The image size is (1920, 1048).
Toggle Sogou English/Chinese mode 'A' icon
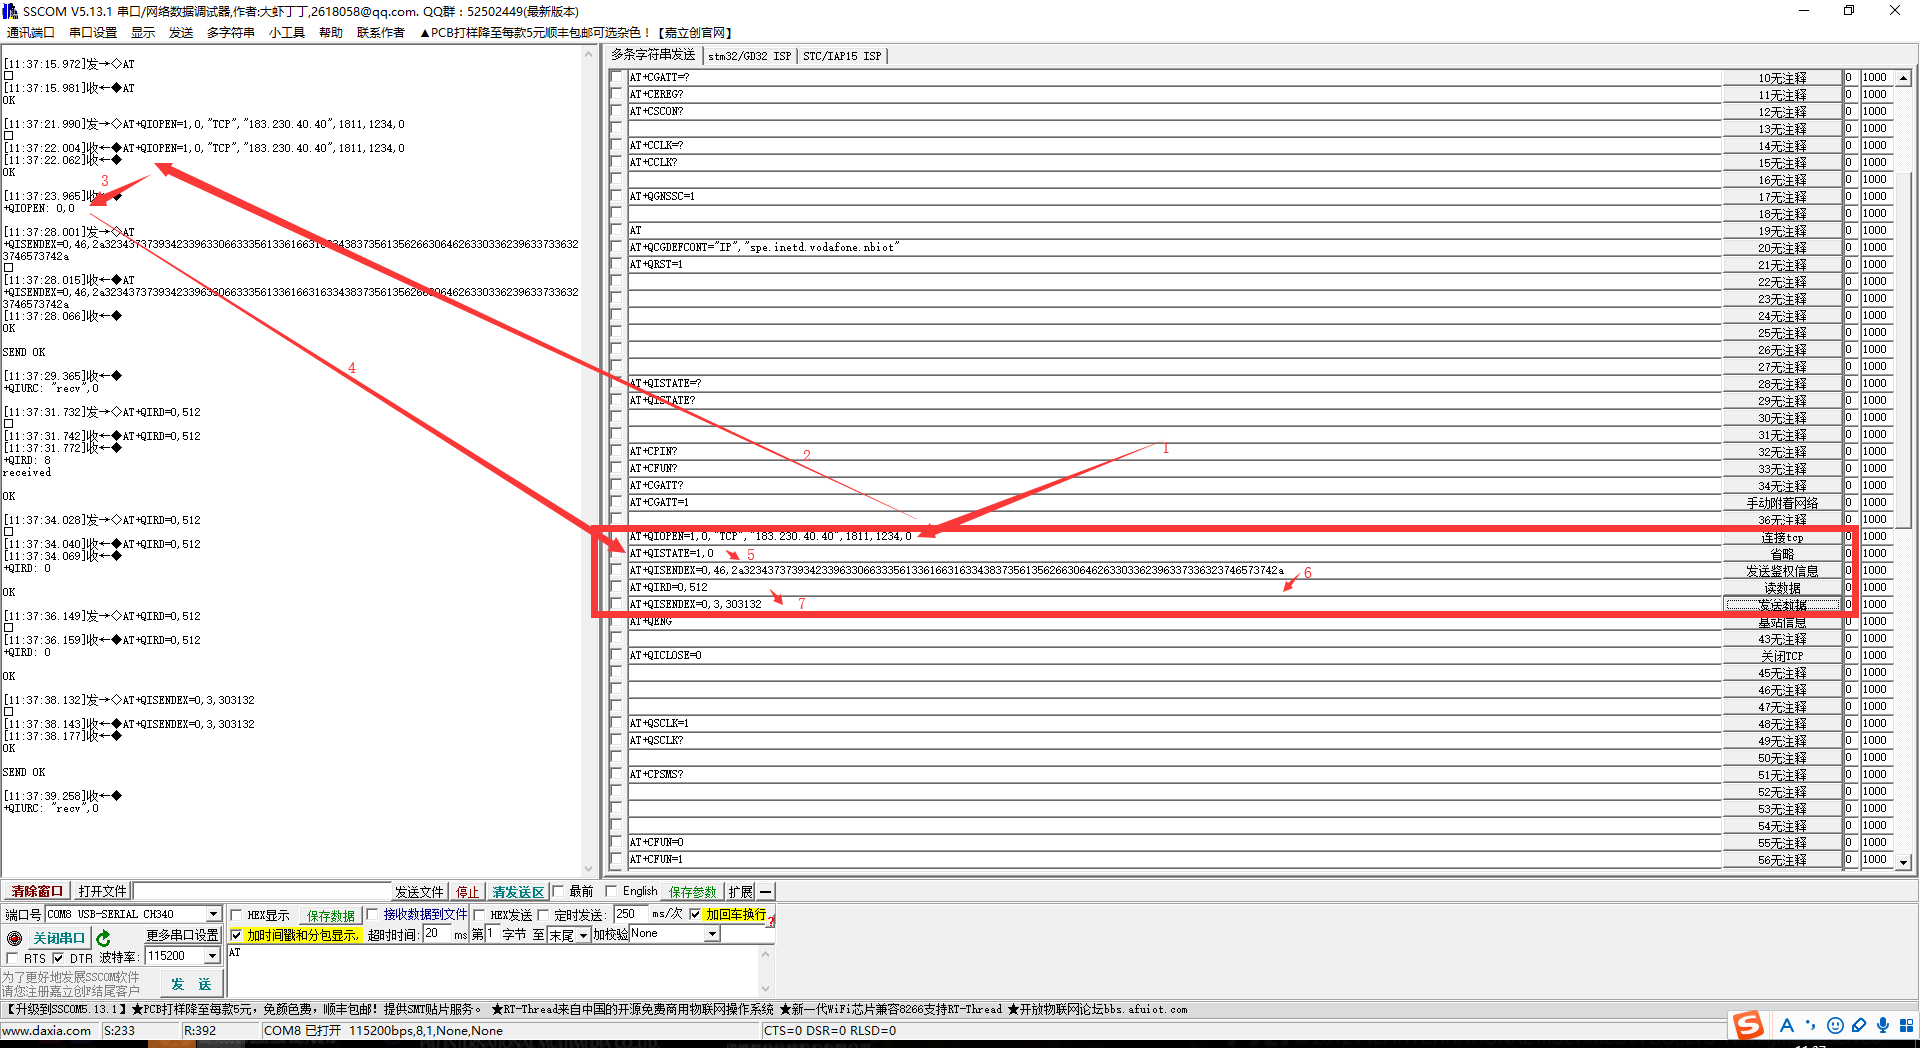pyautogui.click(x=1786, y=1025)
